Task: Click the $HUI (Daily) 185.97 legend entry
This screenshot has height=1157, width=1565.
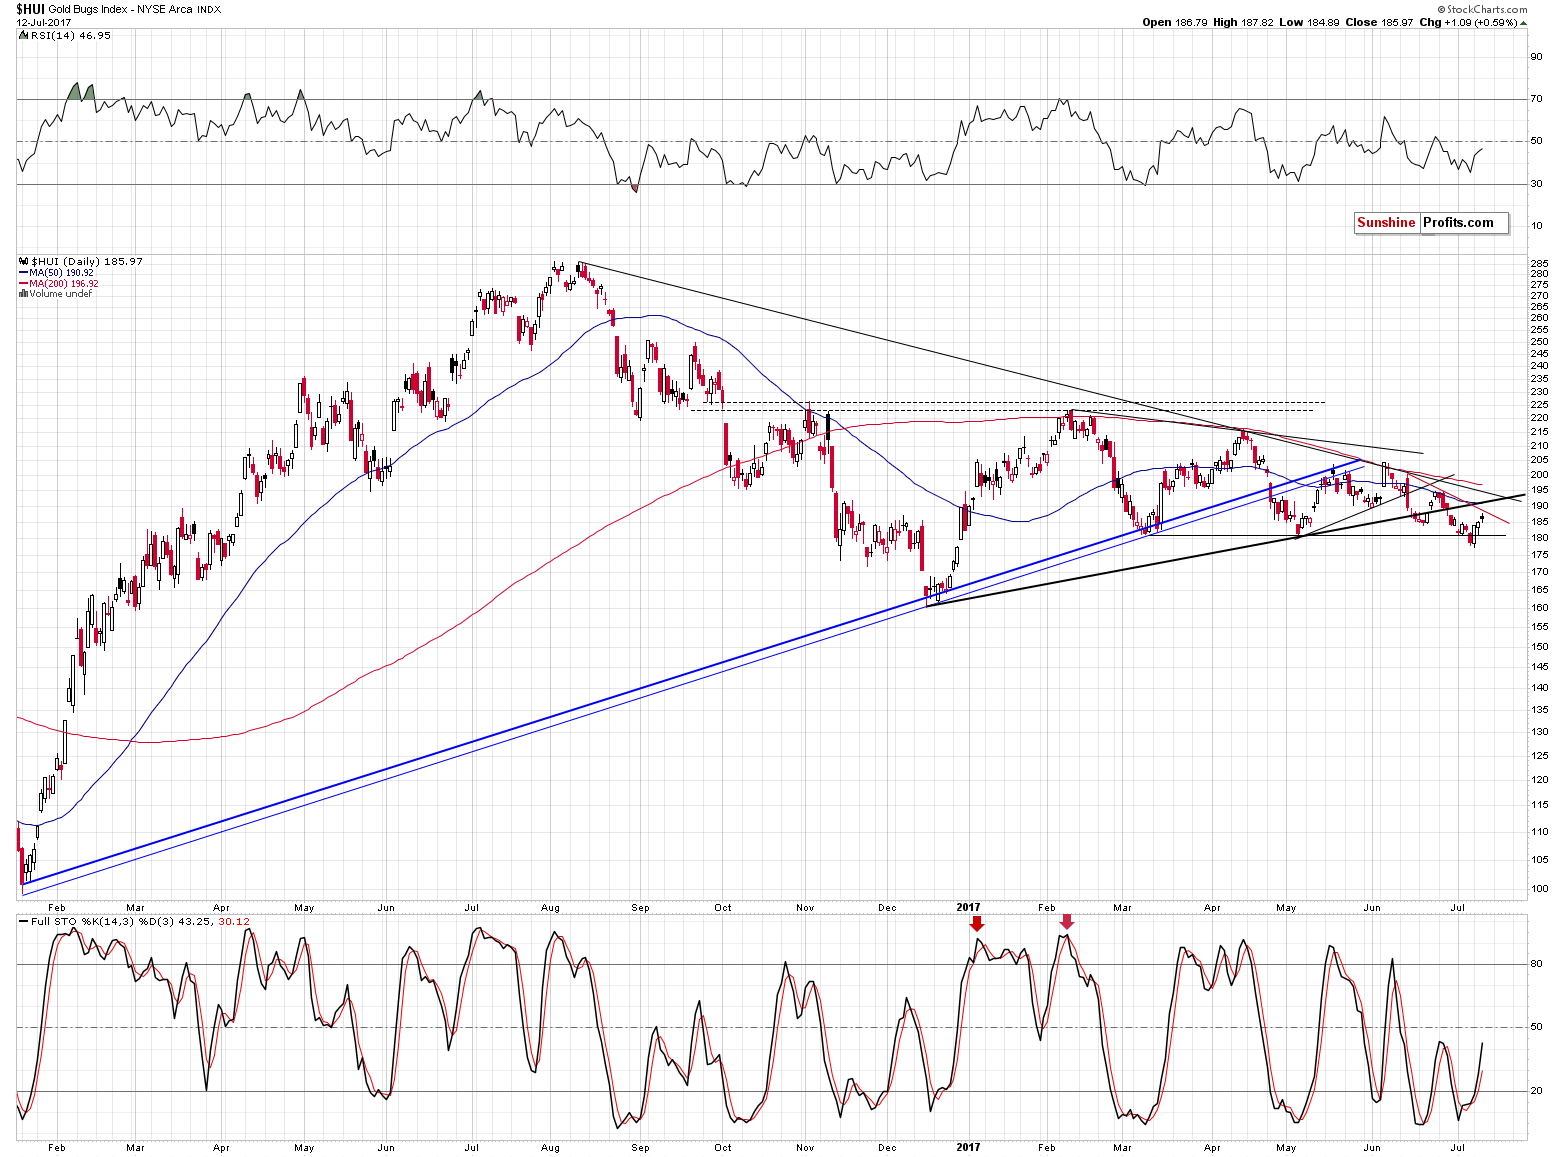Action: pos(87,261)
